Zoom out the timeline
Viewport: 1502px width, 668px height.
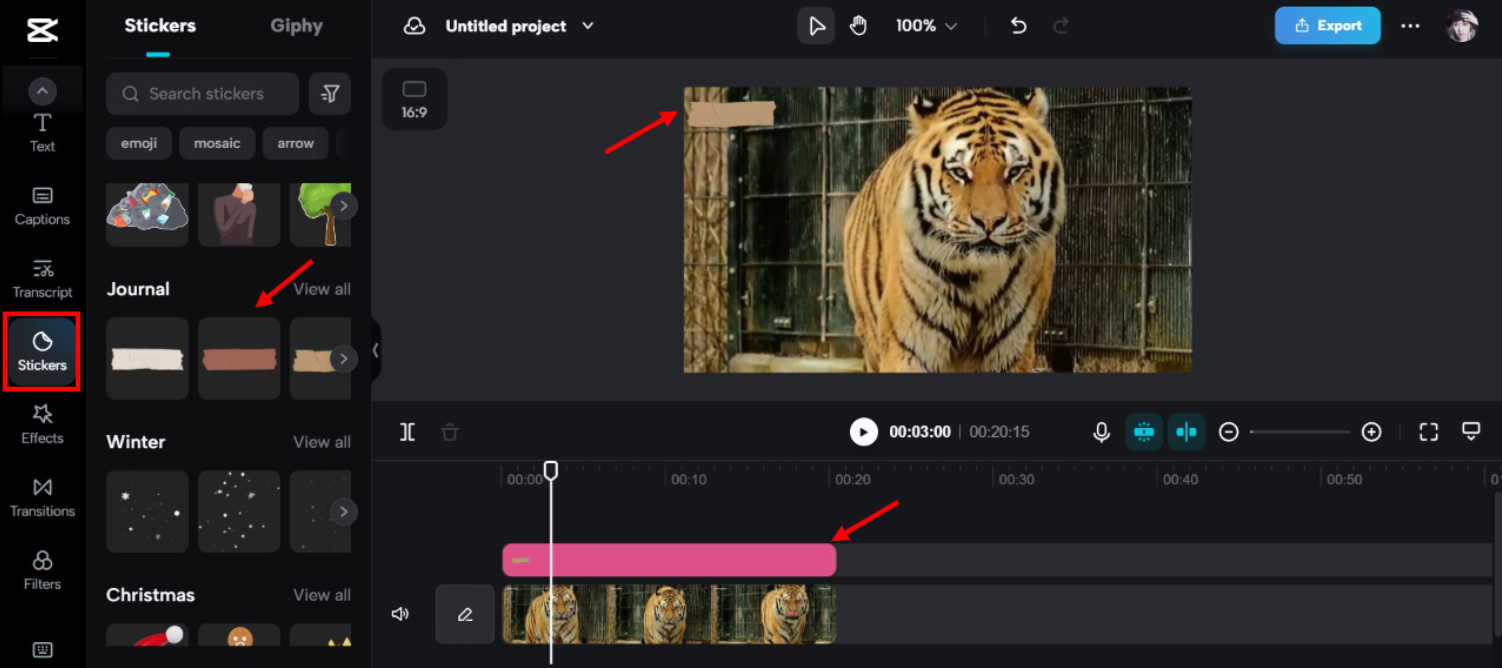tap(1229, 432)
